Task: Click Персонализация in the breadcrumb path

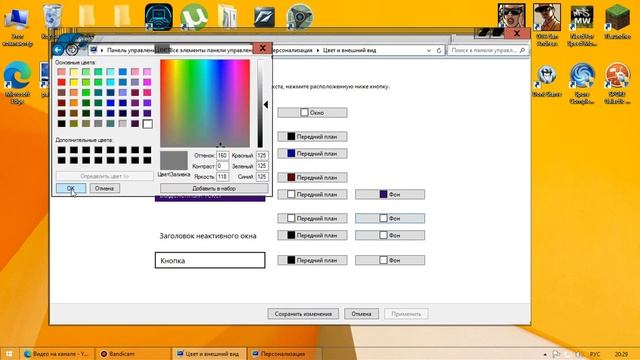Action: [x=292, y=50]
